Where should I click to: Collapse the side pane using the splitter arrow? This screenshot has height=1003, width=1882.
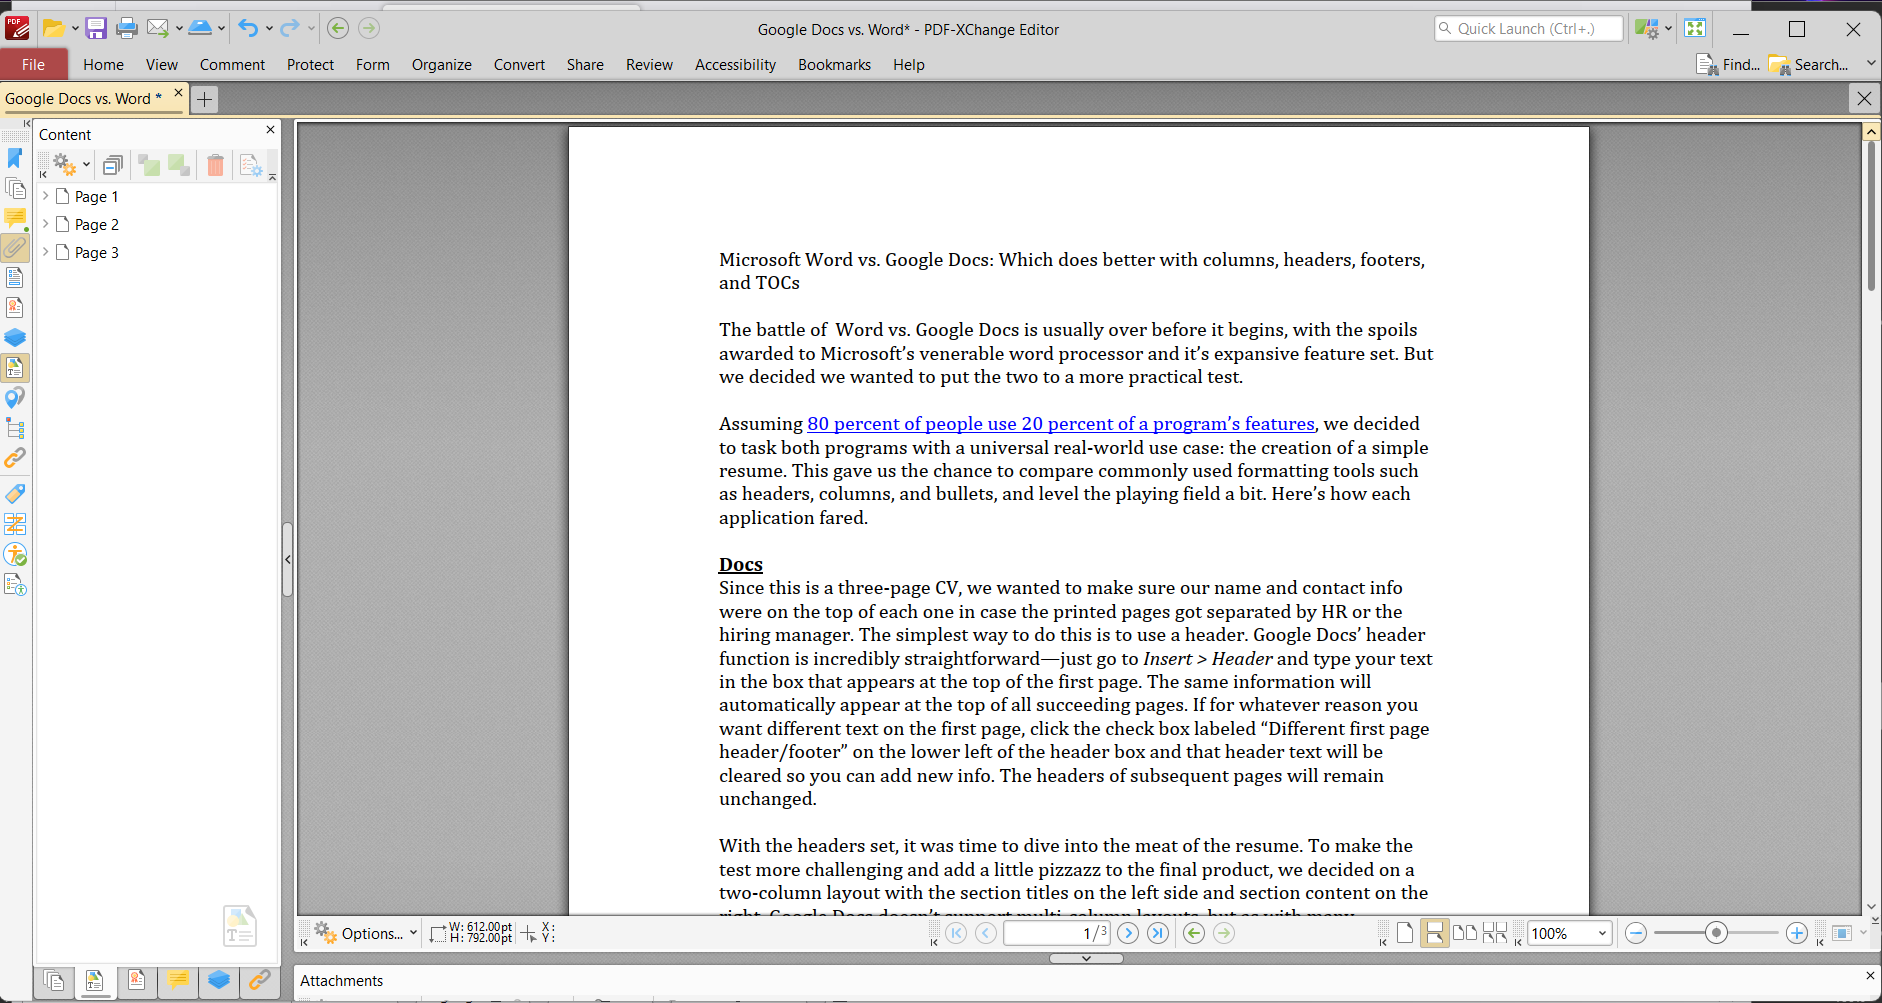click(x=287, y=559)
